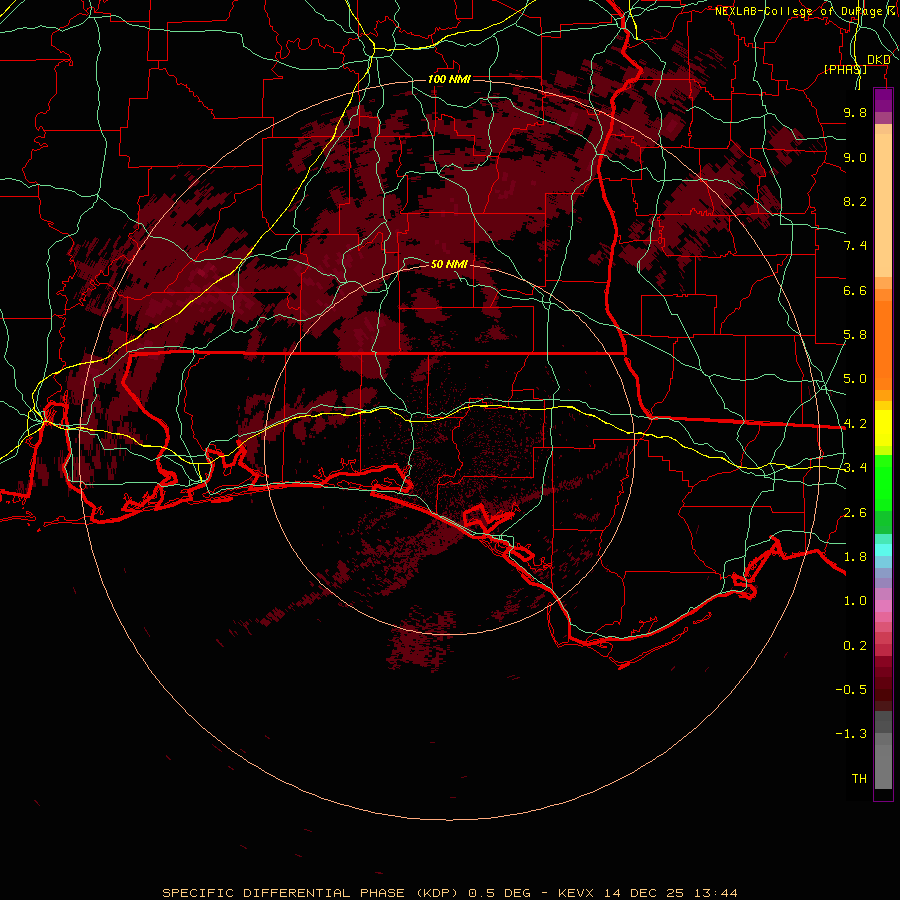Click the -1.3 scale value
Image resolution: width=900 pixels, height=900 pixels.
pos(851,734)
